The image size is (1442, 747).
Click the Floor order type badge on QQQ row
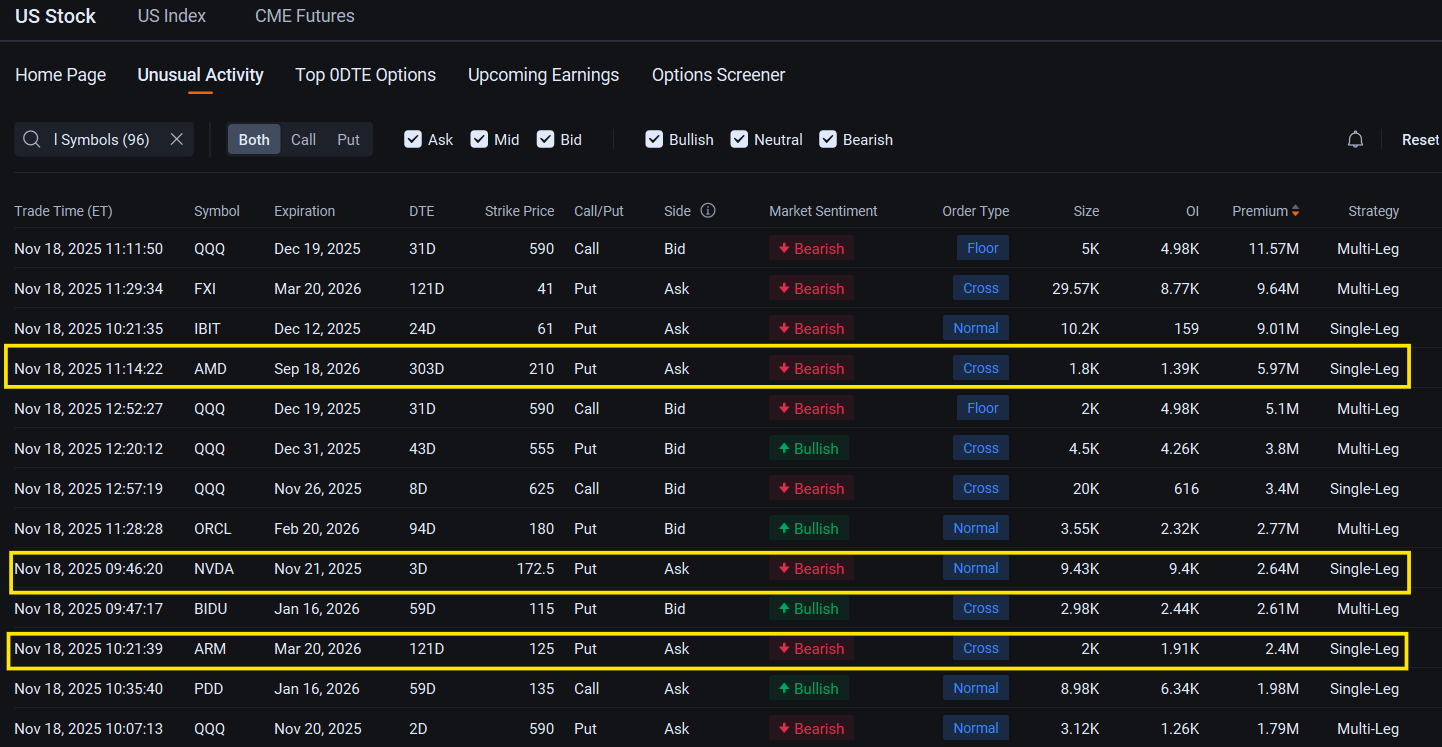tap(982, 247)
